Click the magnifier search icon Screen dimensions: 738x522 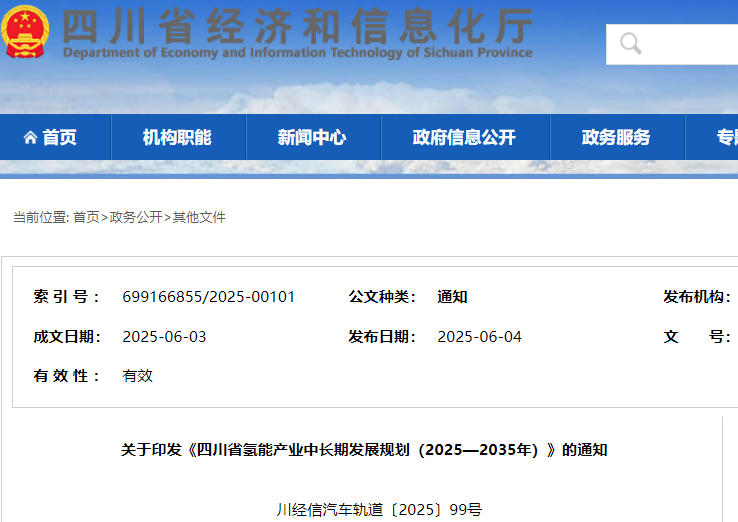click(x=631, y=43)
